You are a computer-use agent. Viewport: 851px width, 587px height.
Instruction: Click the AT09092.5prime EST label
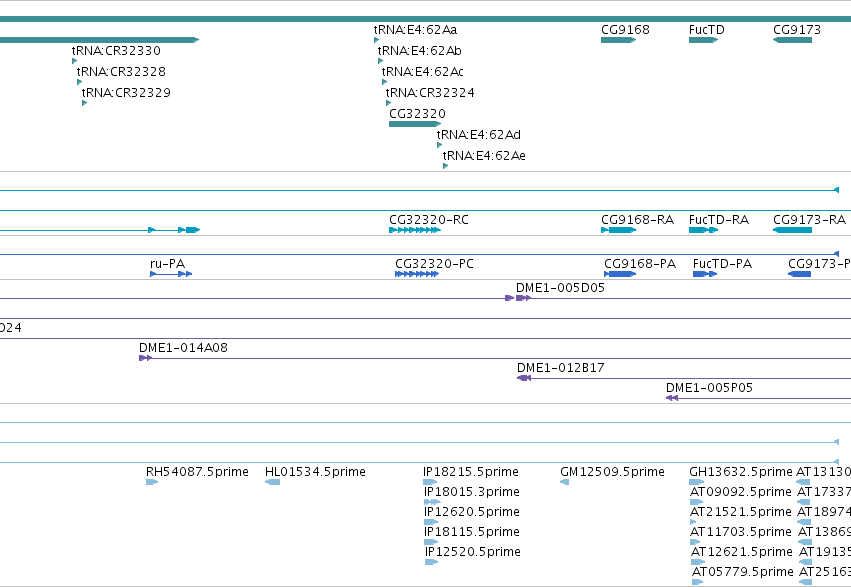coord(741,492)
